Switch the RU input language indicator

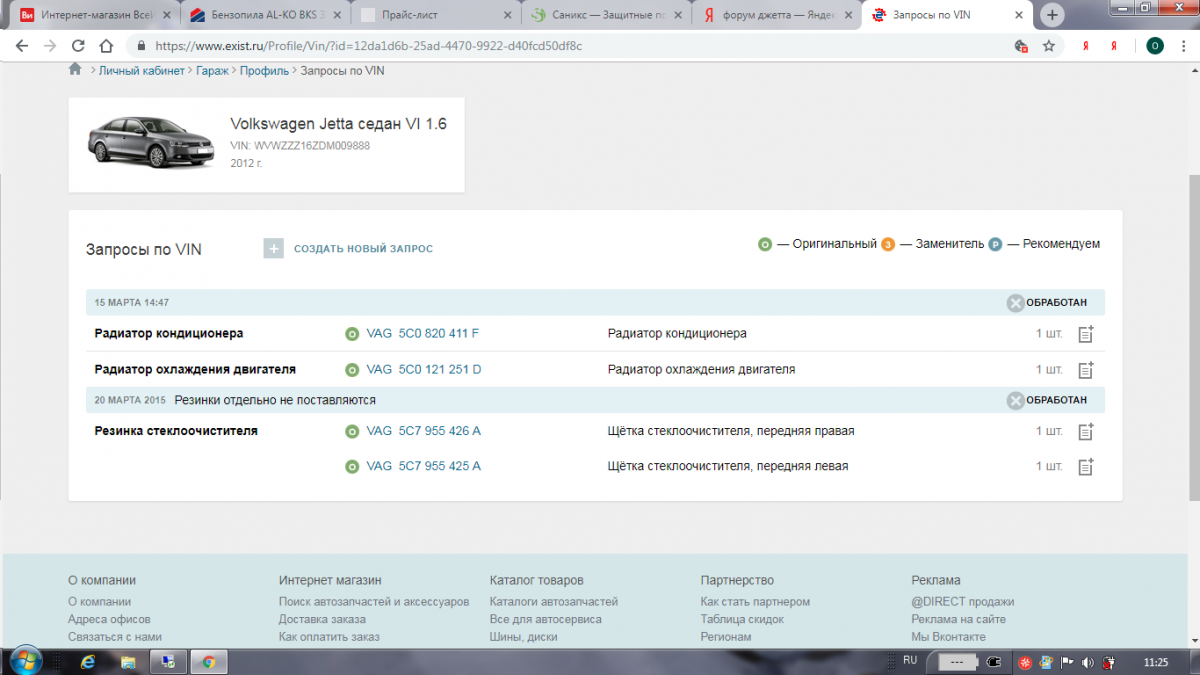(910, 661)
